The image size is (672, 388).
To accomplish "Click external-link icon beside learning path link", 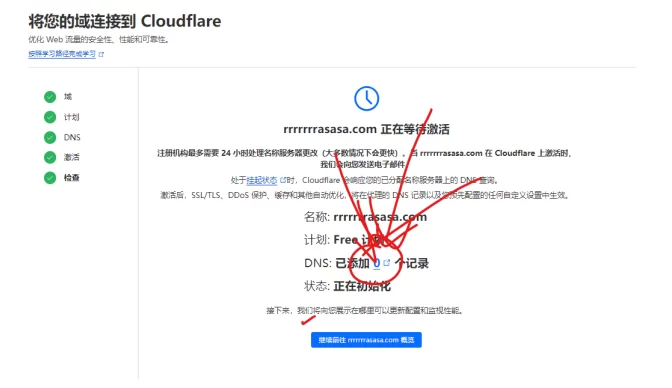I will pyautogui.click(x=101, y=54).
